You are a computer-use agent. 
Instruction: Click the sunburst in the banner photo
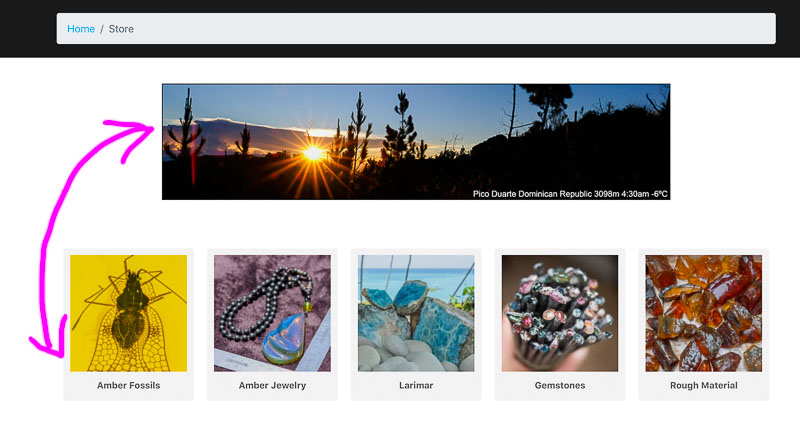[x=312, y=153]
